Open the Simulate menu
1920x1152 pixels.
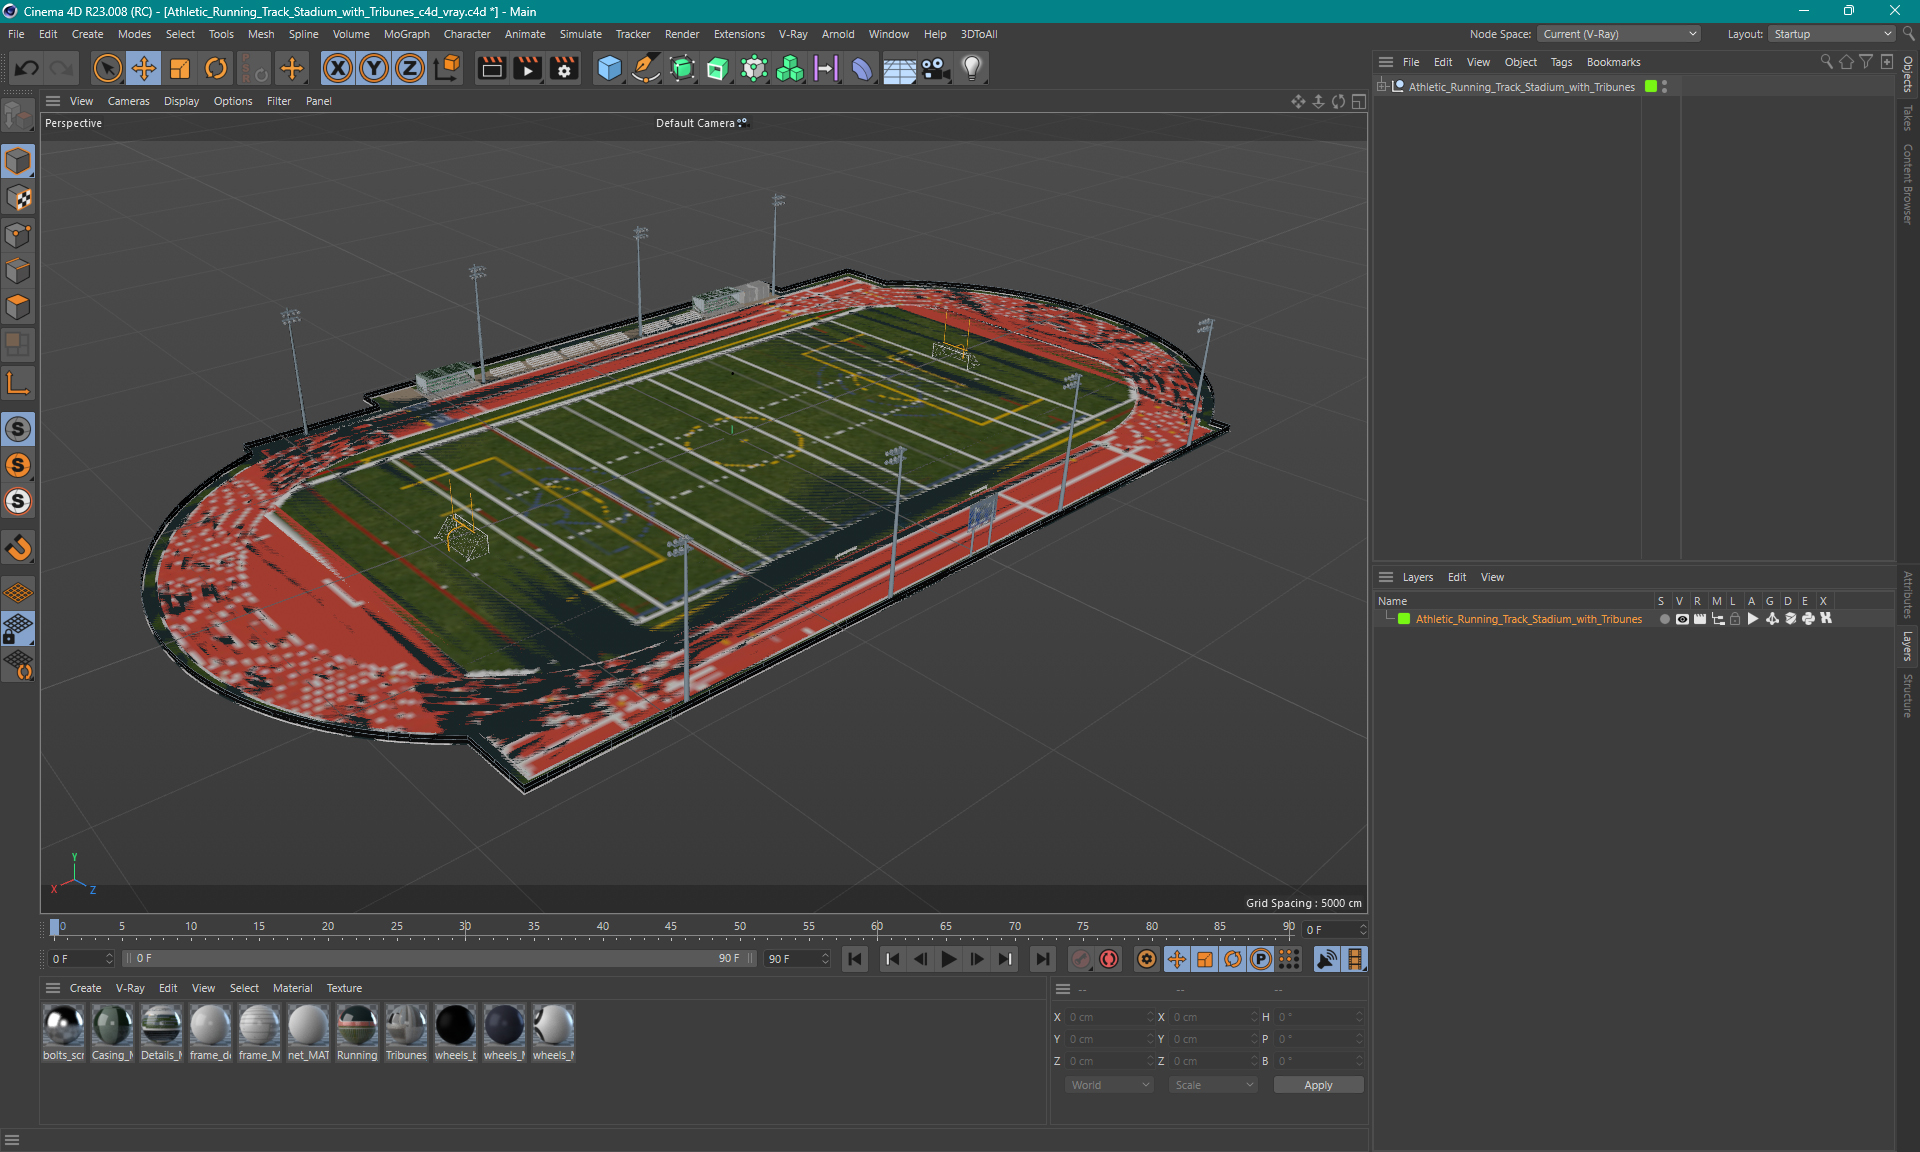click(x=580, y=34)
